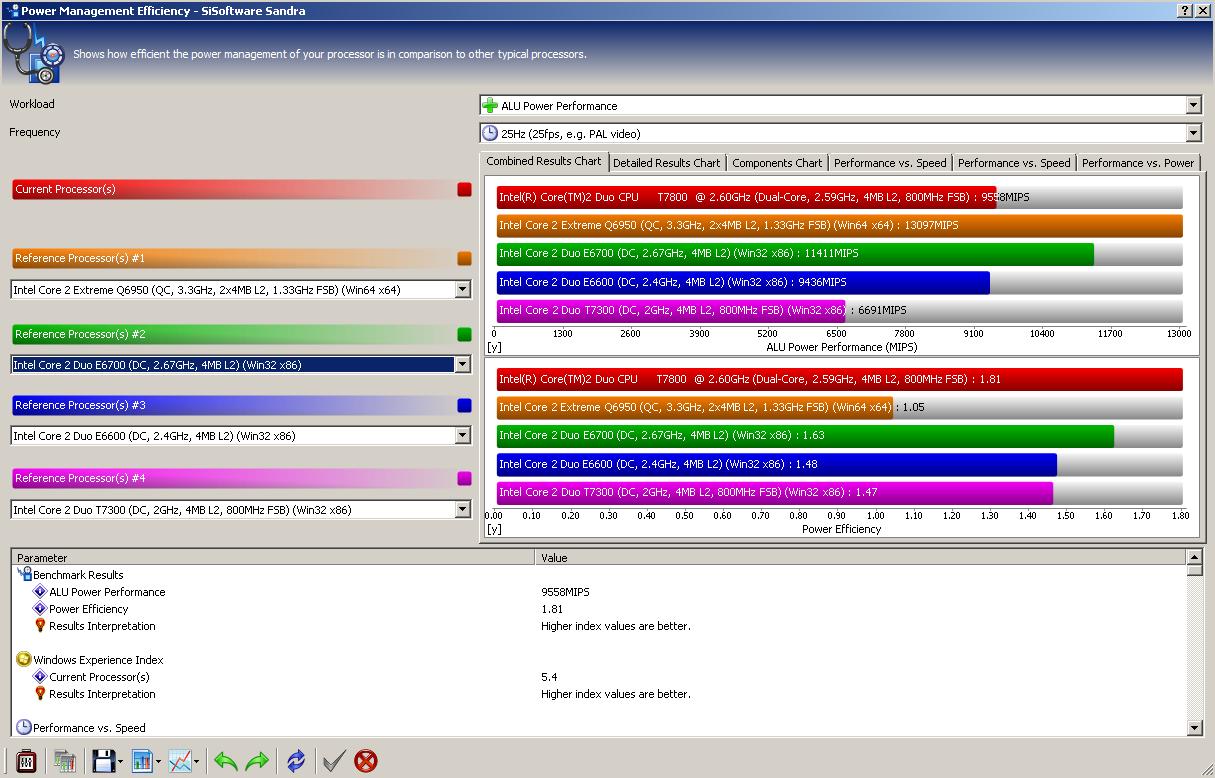
Task: Toggle the magenta Reference Processor #4 color box
Action: coord(464,478)
